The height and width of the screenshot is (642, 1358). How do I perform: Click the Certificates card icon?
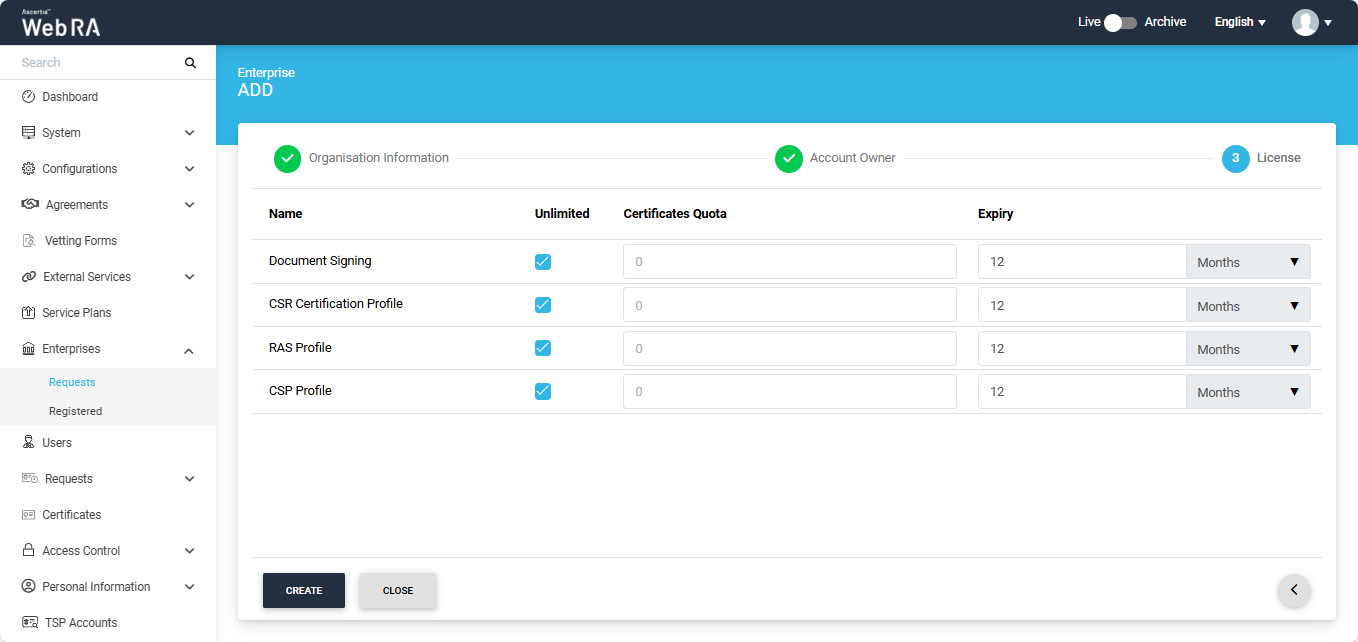coord(28,515)
